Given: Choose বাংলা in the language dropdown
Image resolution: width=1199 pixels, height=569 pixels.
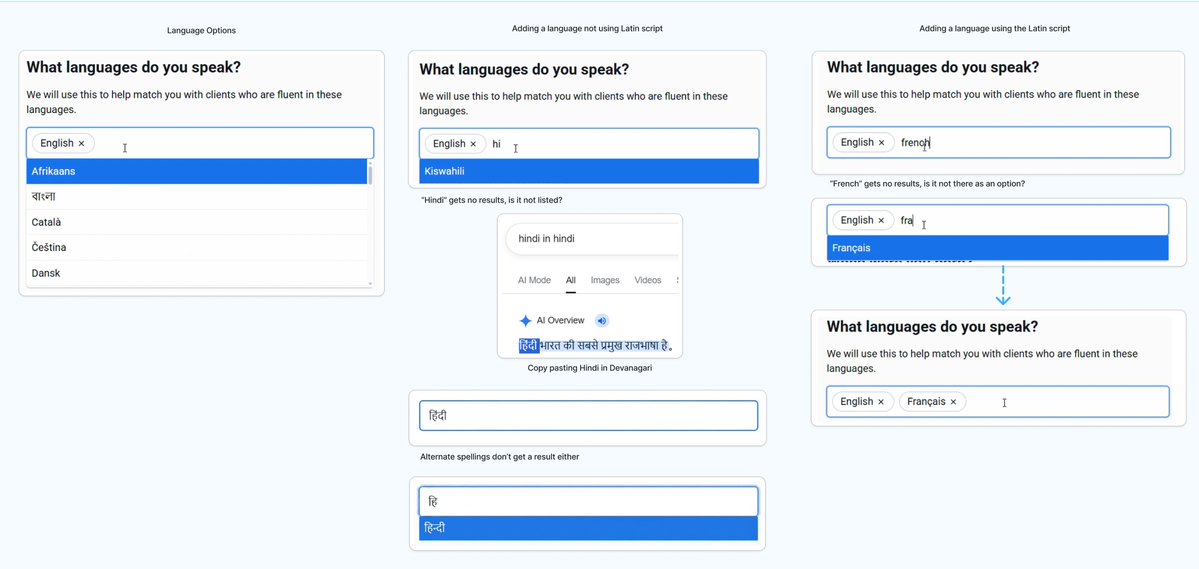Looking at the screenshot, I should 197,197.
